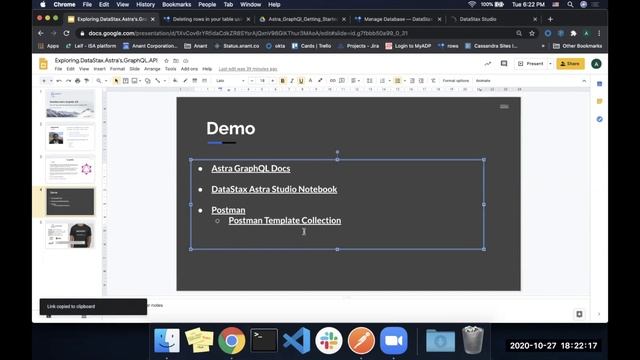Click the move to folder icon

(x=176, y=60)
